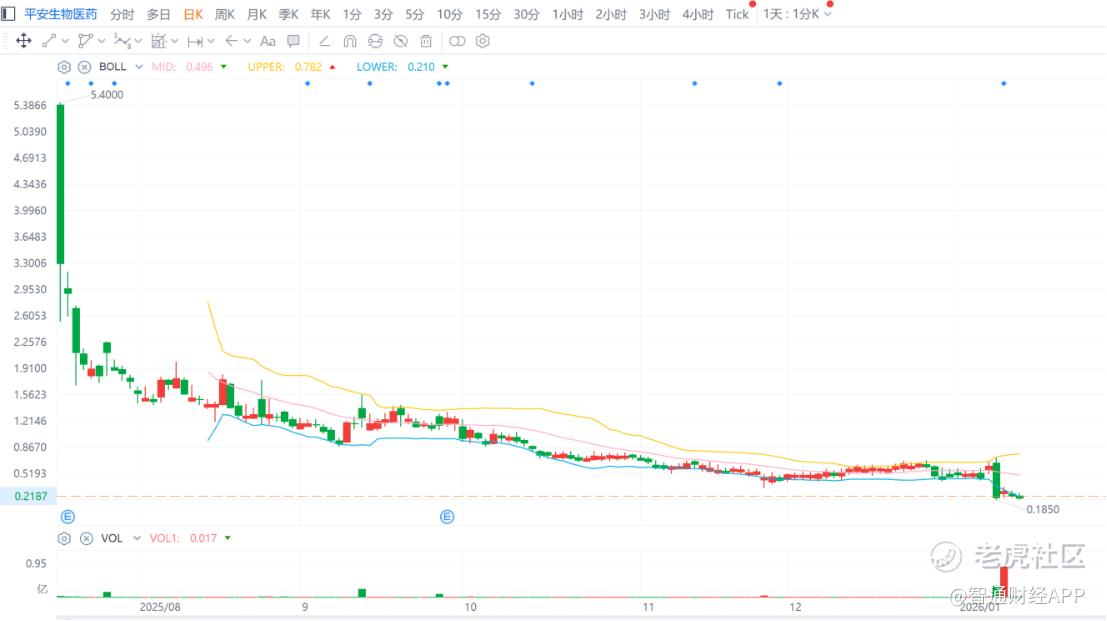
Task: Select the 季K quarterly chart tab
Action: point(288,14)
